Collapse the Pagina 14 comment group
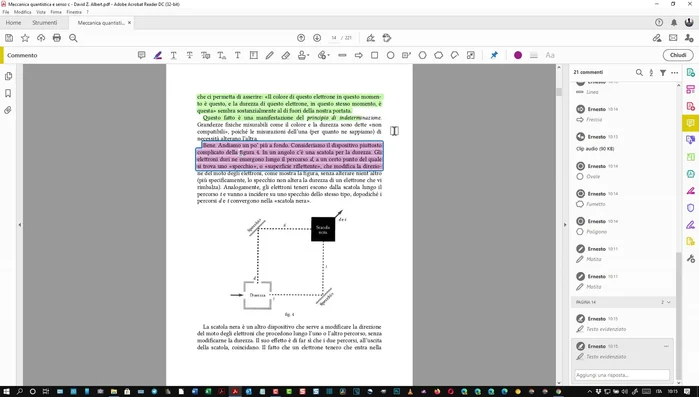699x397 pixels. (x=668, y=302)
